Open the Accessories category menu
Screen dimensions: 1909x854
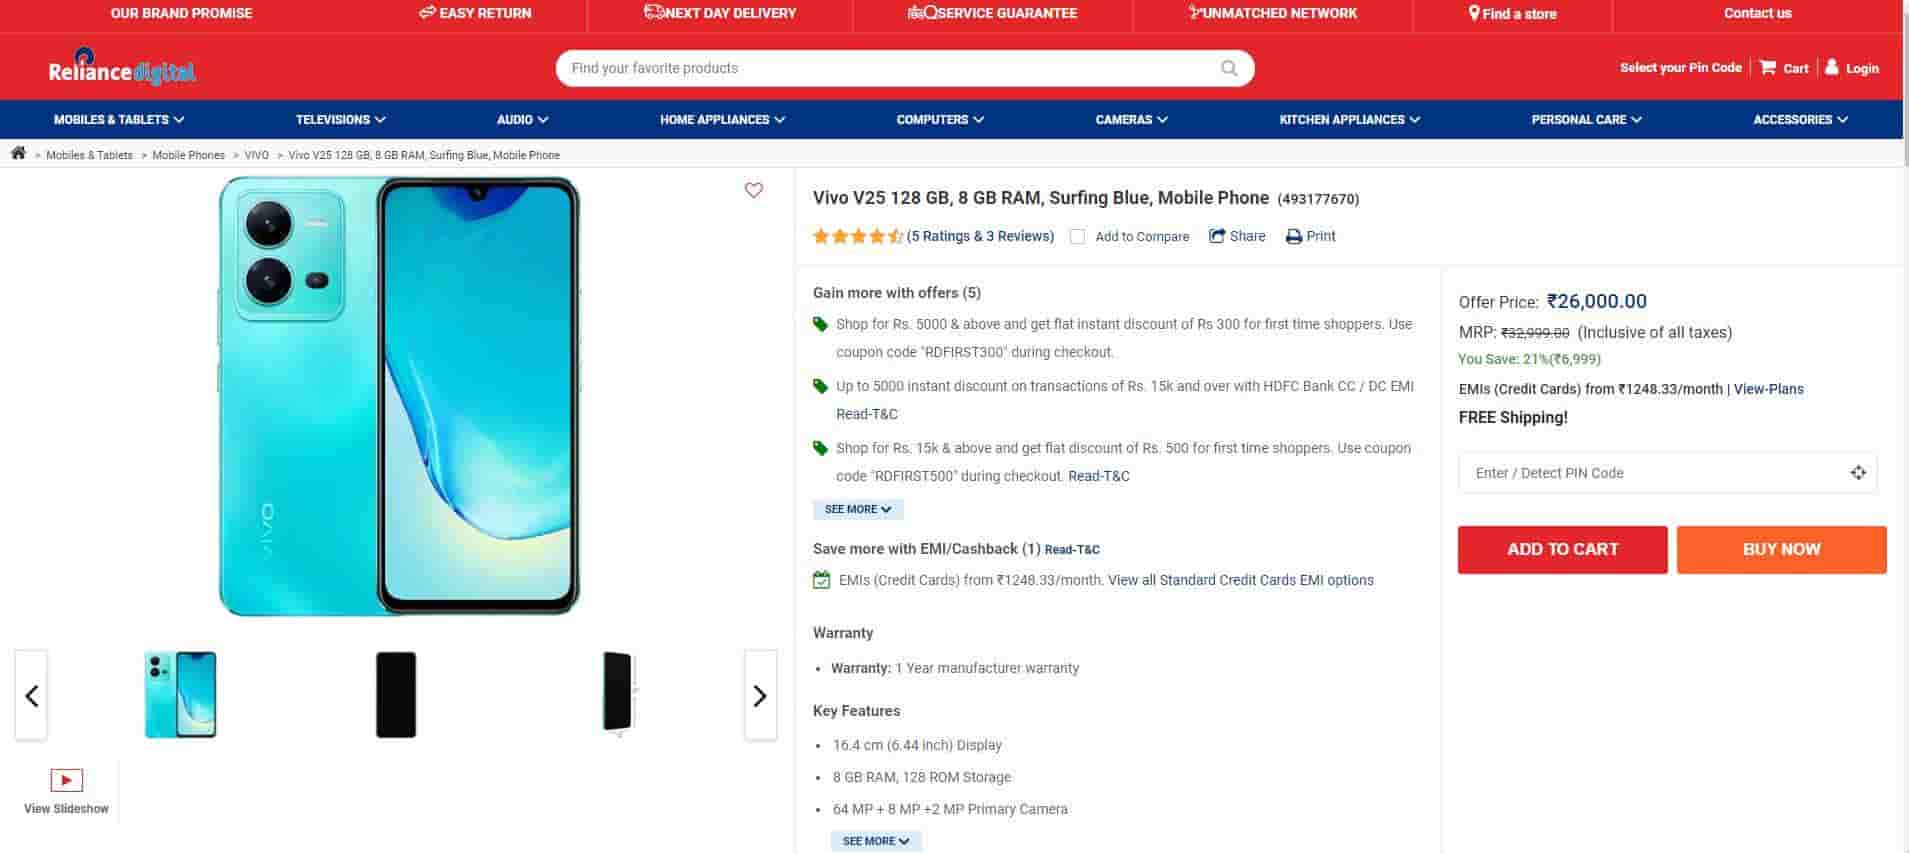(x=1800, y=119)
